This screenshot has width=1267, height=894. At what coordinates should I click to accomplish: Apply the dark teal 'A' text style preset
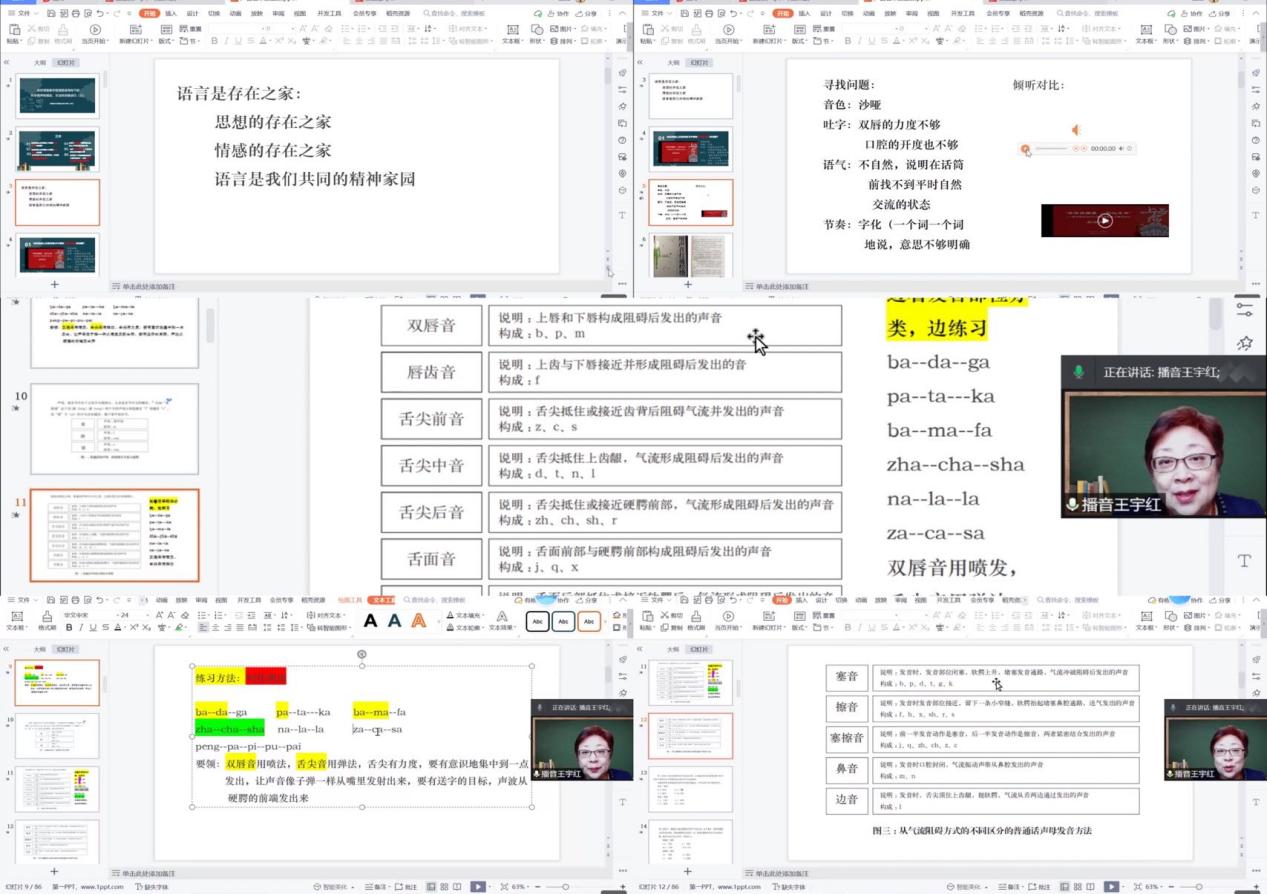[x=394, y=621]
